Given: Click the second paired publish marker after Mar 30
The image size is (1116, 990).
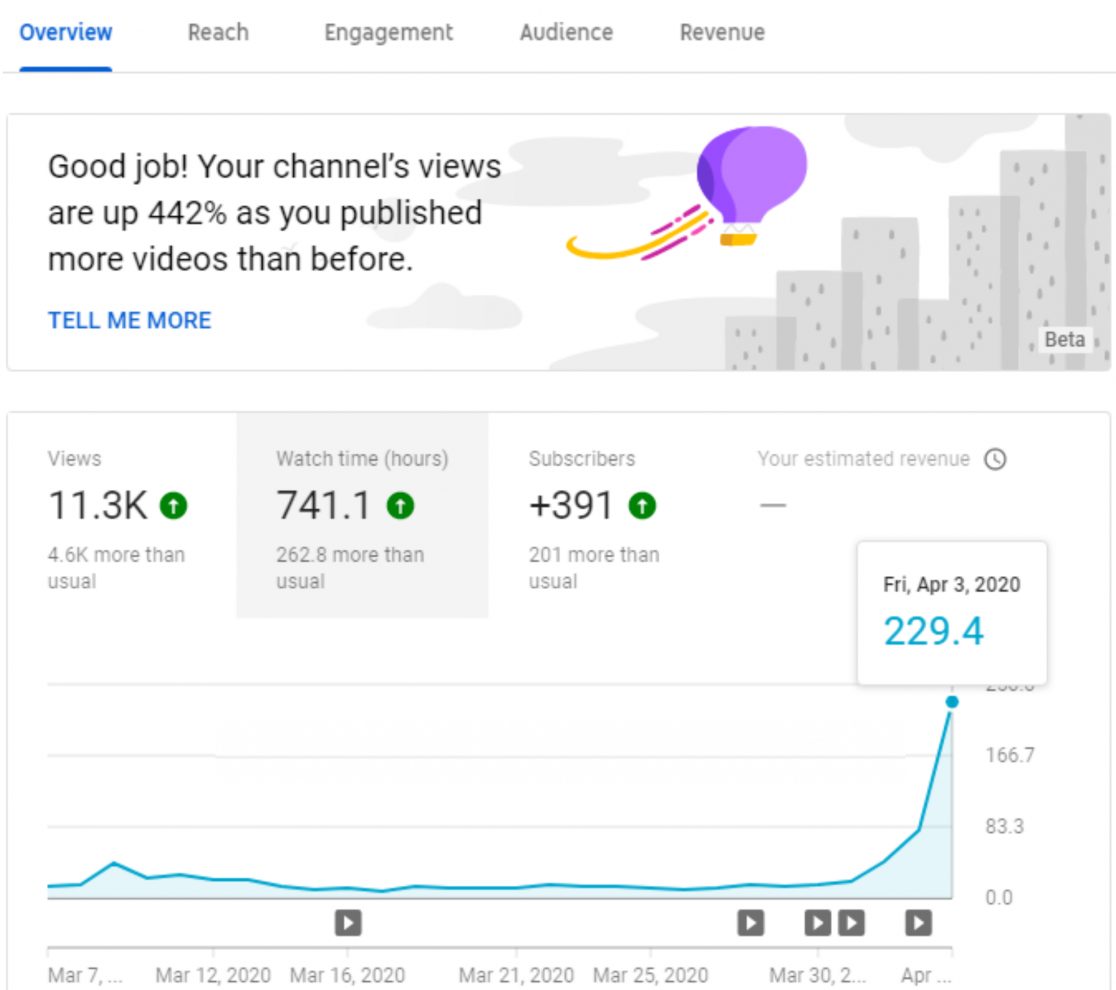Looking at the screenshot, I should [x=851, y=923].
